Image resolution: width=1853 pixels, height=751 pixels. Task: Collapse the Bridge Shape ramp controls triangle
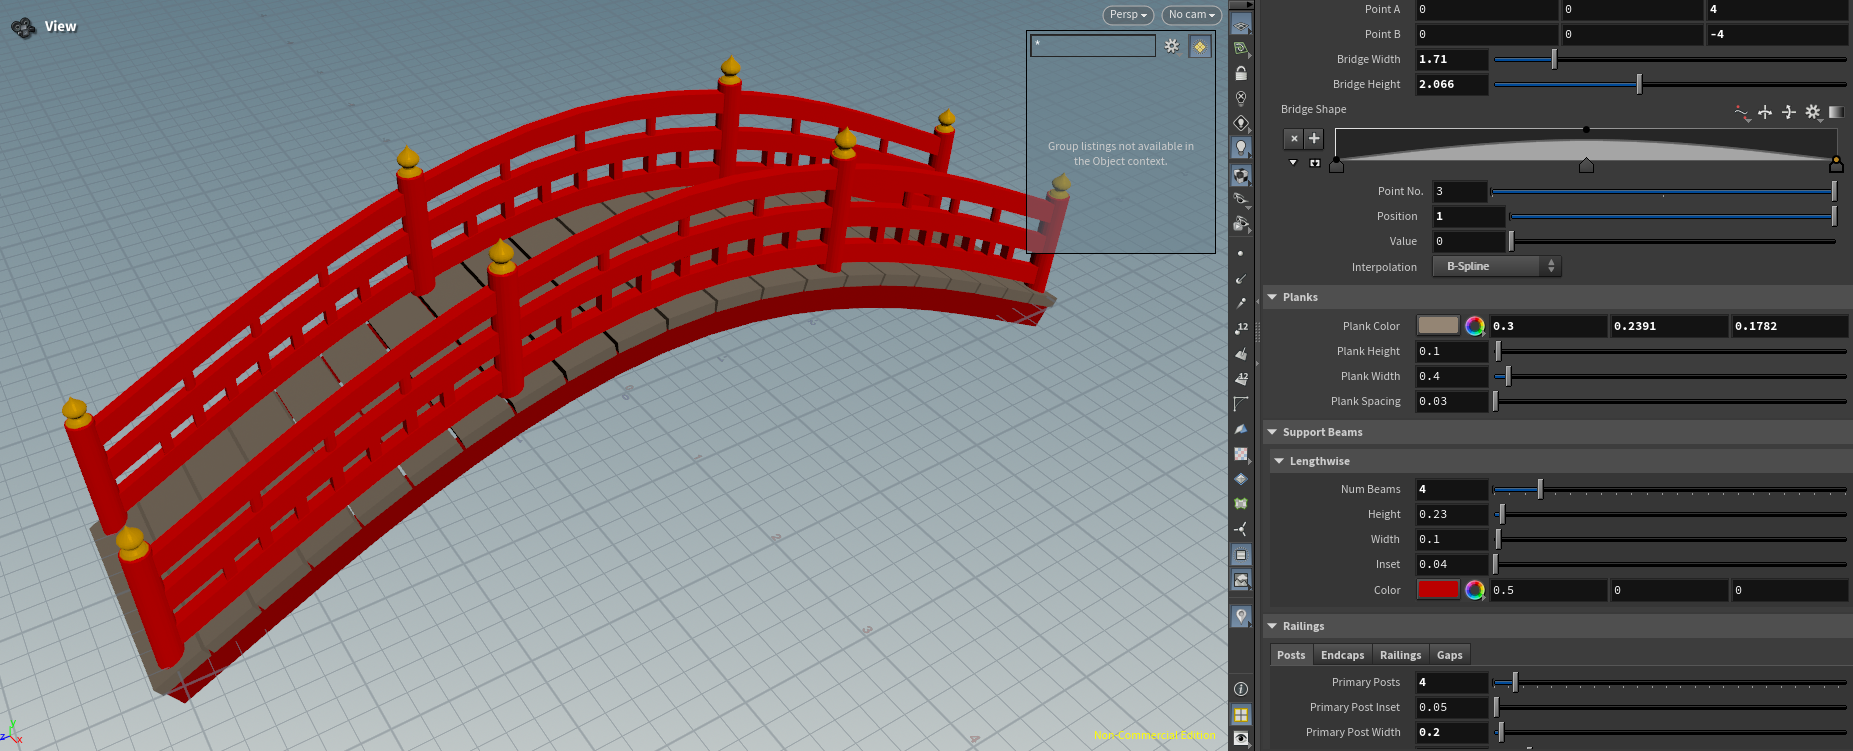pos(1293,162)
